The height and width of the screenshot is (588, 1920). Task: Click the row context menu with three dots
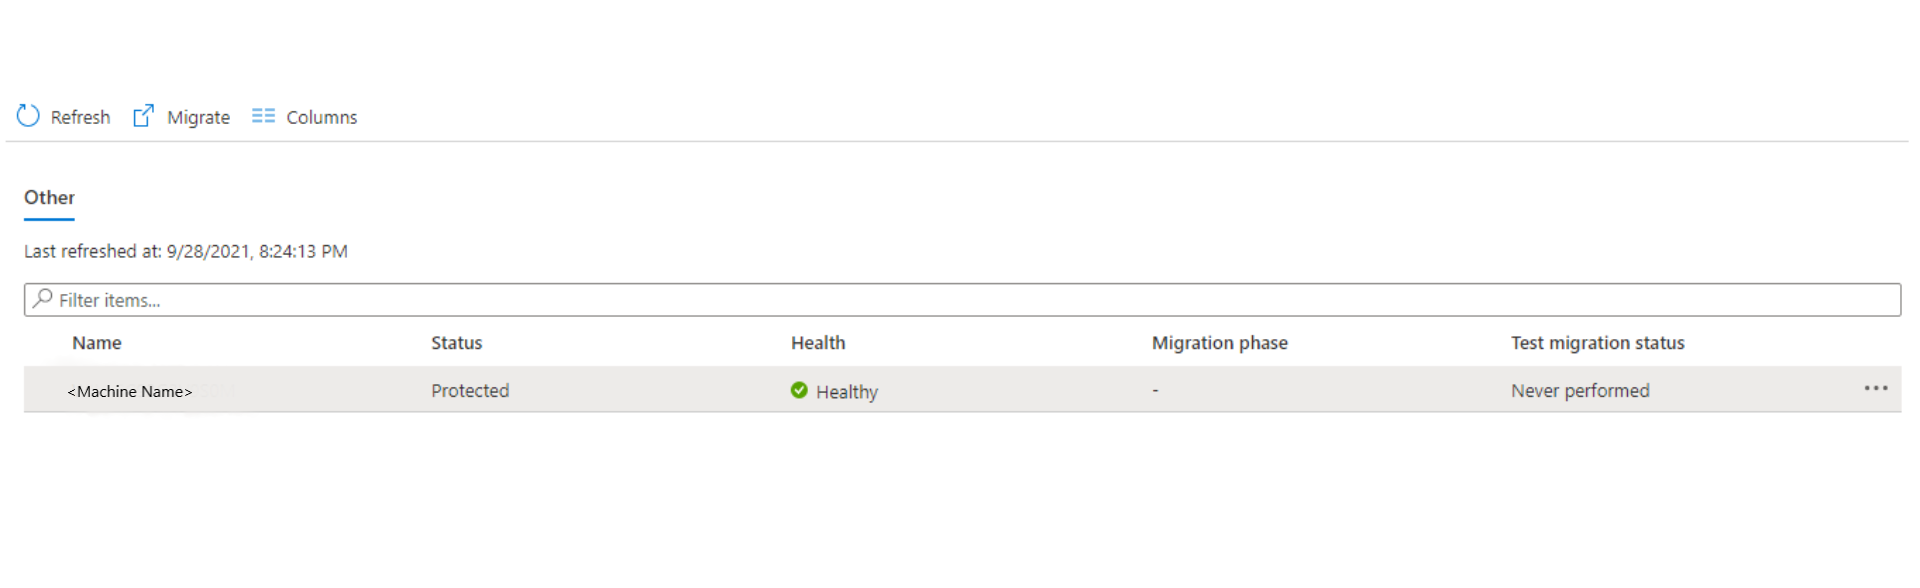(1876, 388)
